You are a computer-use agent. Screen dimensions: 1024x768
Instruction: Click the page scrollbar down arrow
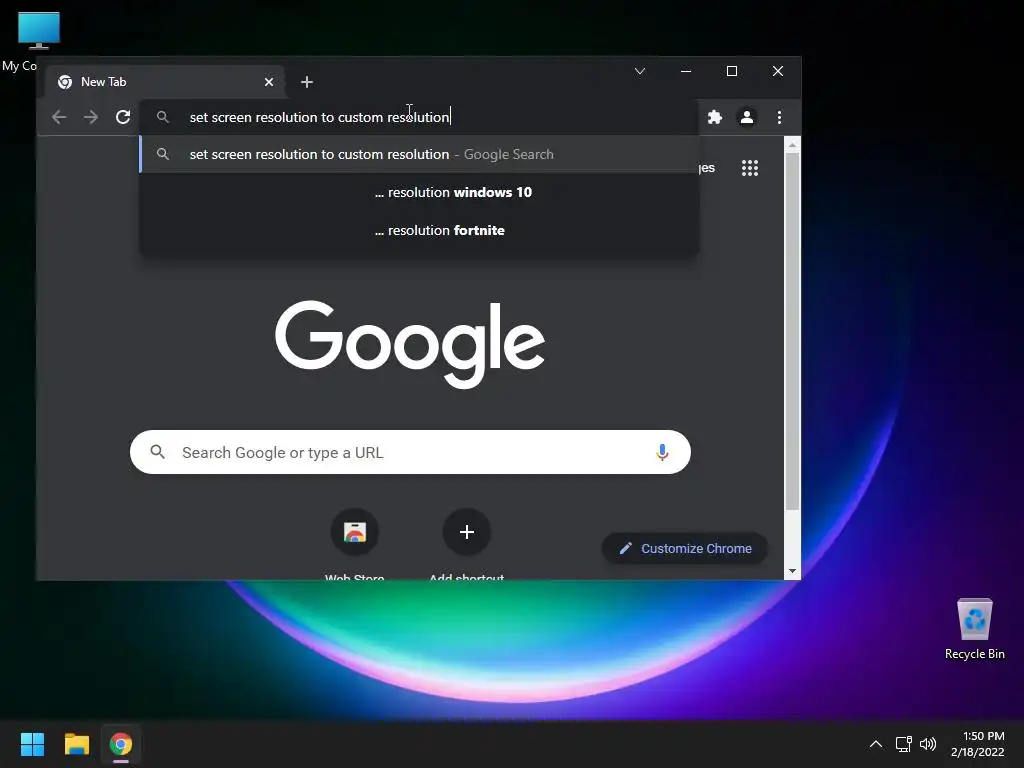pyautogui.click(x=792, y=571)
